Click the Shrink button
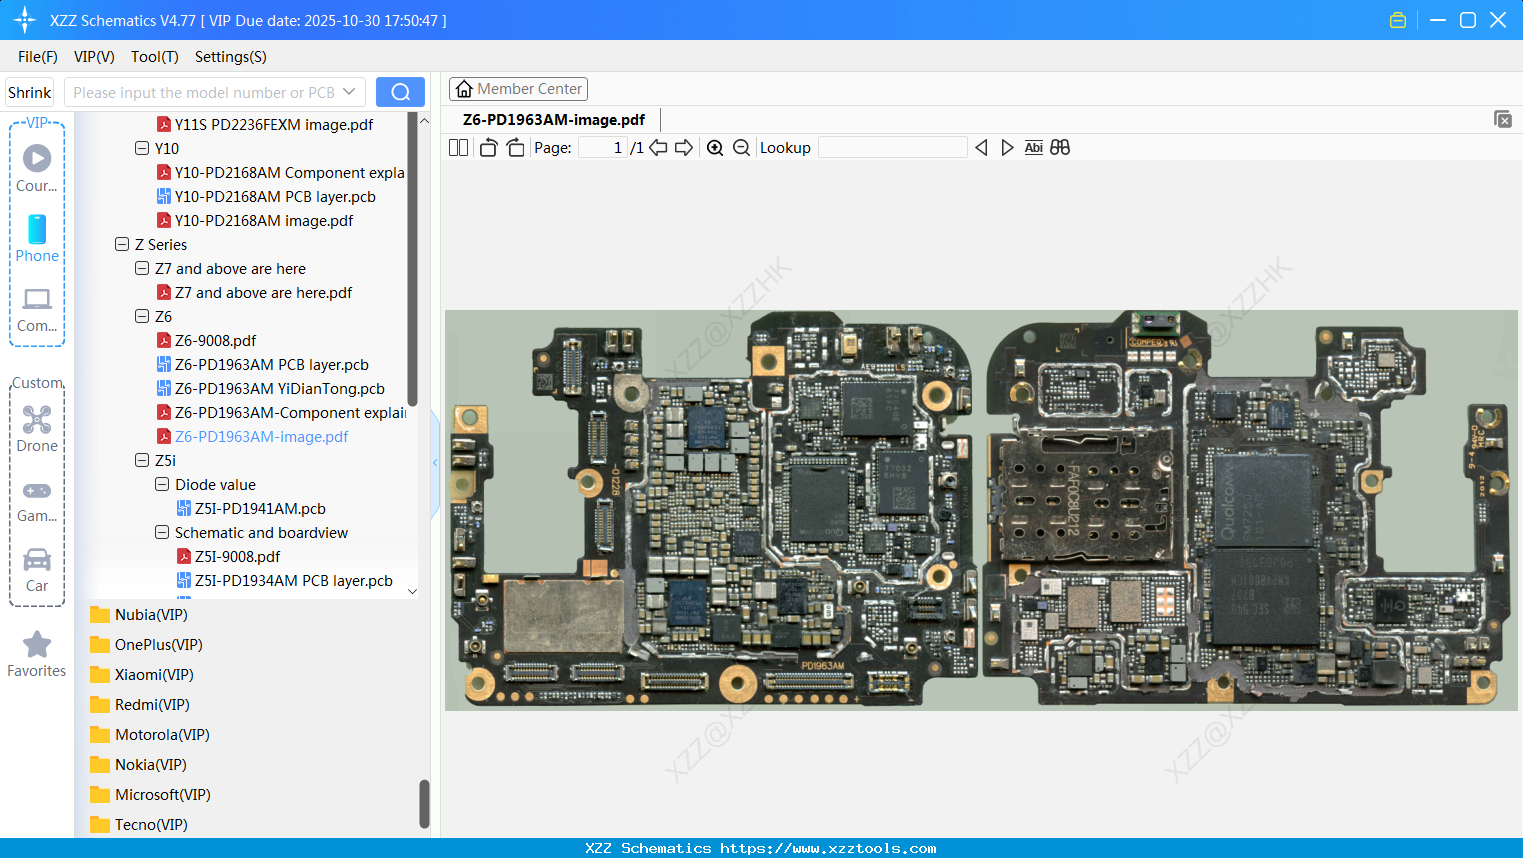The image size is (1523, 858). (30, 92)
